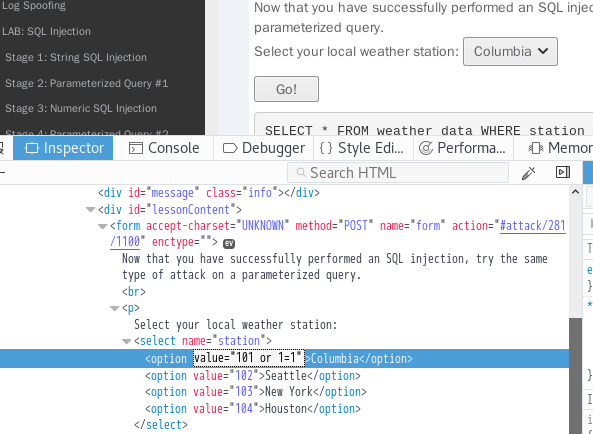Click the Memory chip icon
The height and width of the screenshot is (434, 593).
click(x=536, y=148)
